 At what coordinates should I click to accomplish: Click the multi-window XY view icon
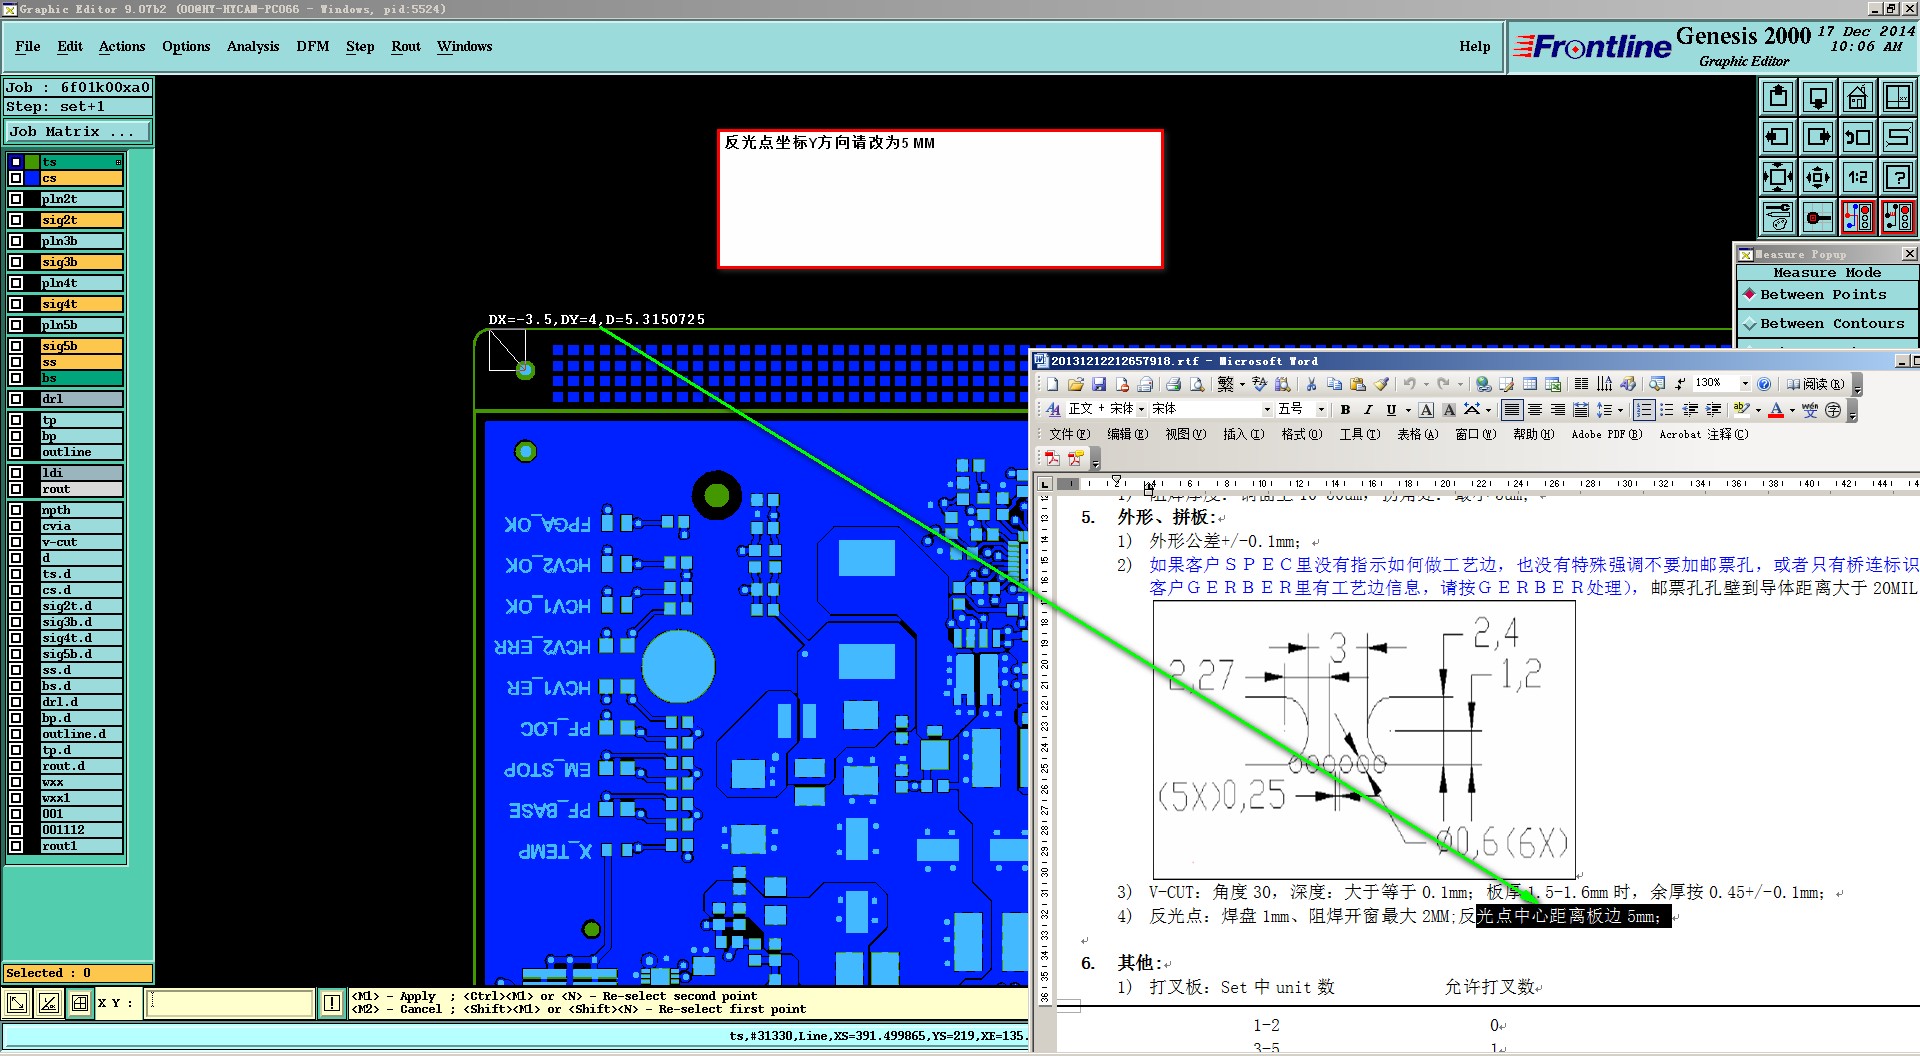coord(1898,97)
